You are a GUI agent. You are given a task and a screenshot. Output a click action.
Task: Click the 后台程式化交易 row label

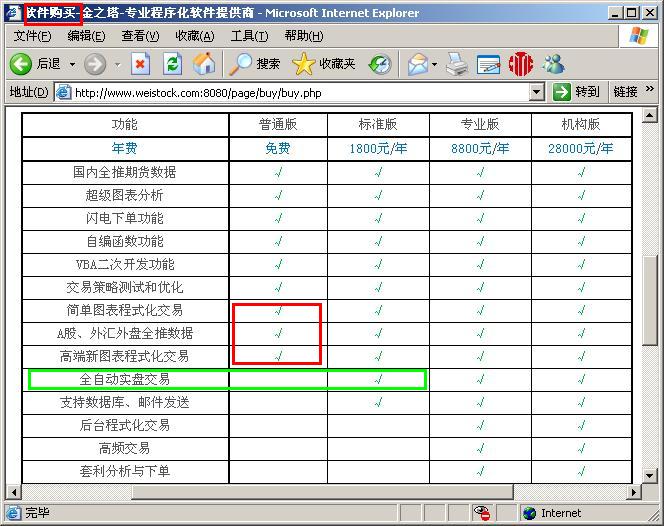pyautogui.click(x=124, y=425)
